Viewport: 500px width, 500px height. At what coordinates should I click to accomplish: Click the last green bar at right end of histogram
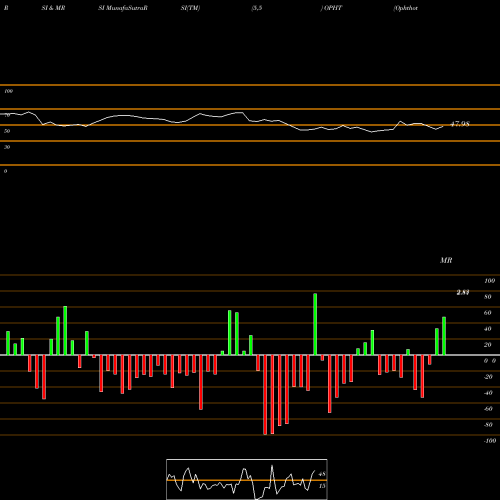click(444, 336)
